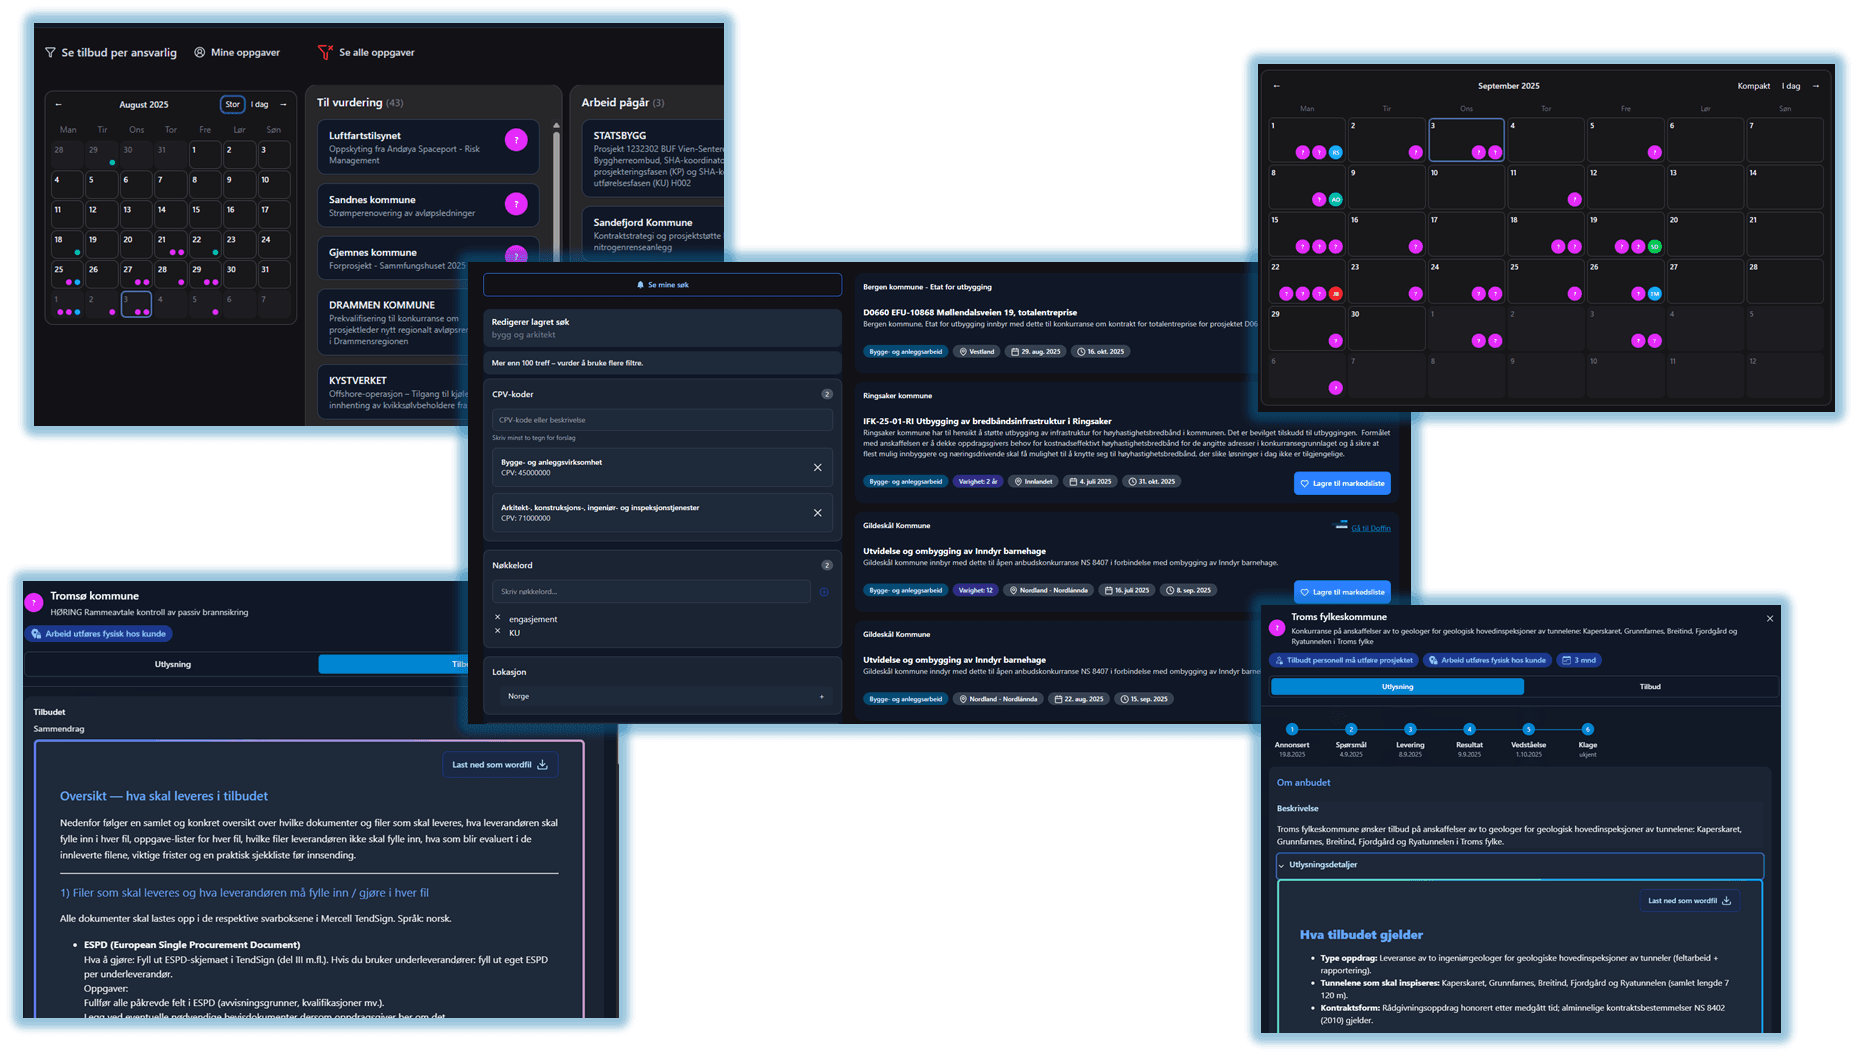The width and height of the screenshot is (1858, 1056).
Task: Switch to 'Utlysning' tab in the Tromsø kommune panel
Action: pos(172,664)
